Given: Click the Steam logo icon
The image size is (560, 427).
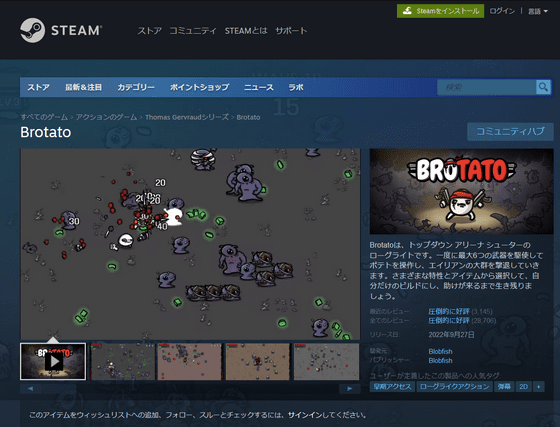Looking at the screenshot, I should point(32,30).
